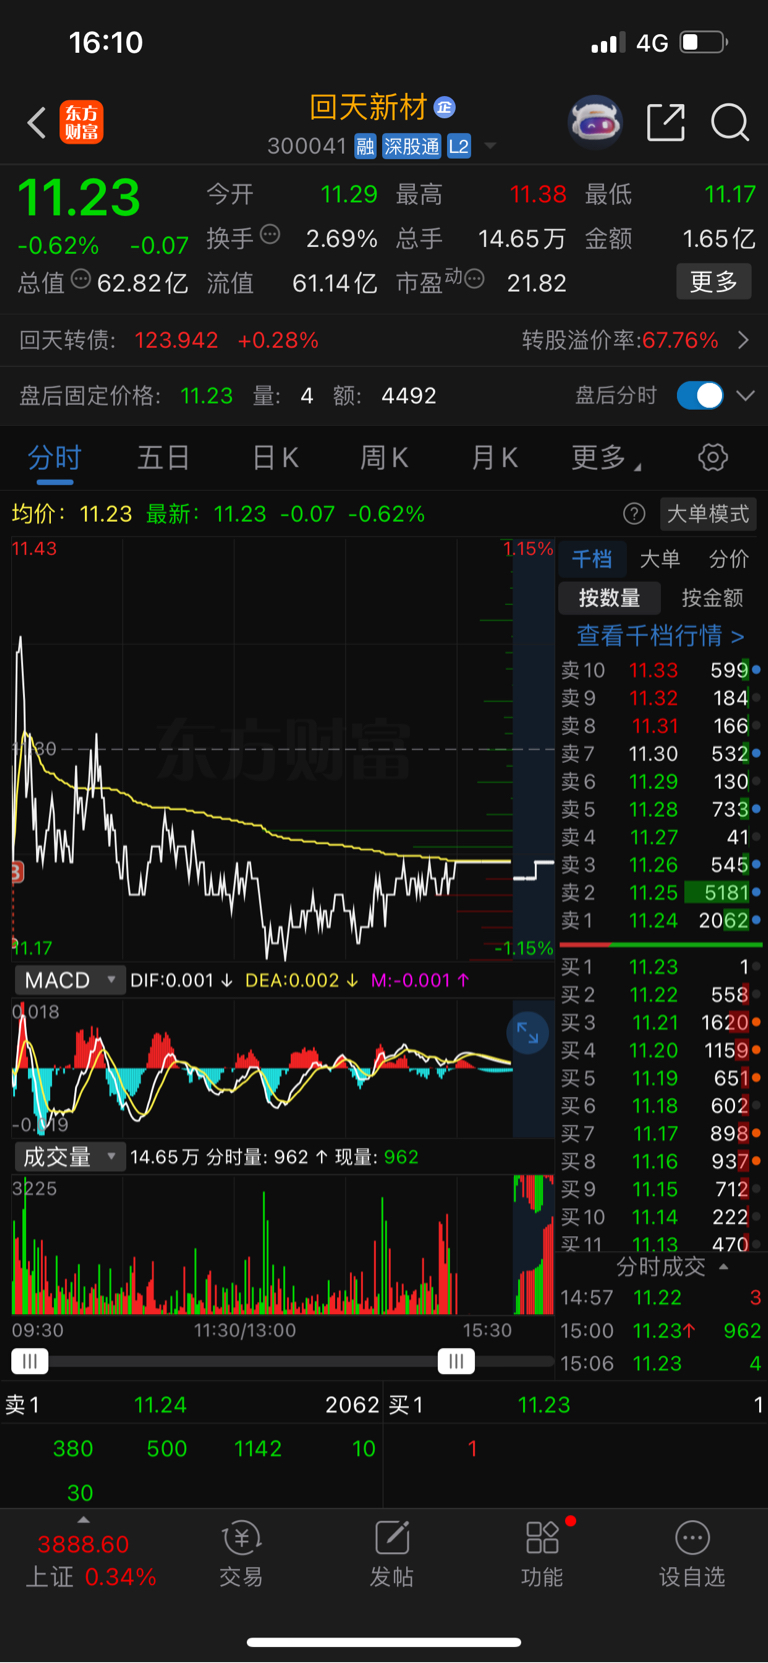
Task: Tap the 卖5 11.28 733 row
Action: click(x=660, y=809)
